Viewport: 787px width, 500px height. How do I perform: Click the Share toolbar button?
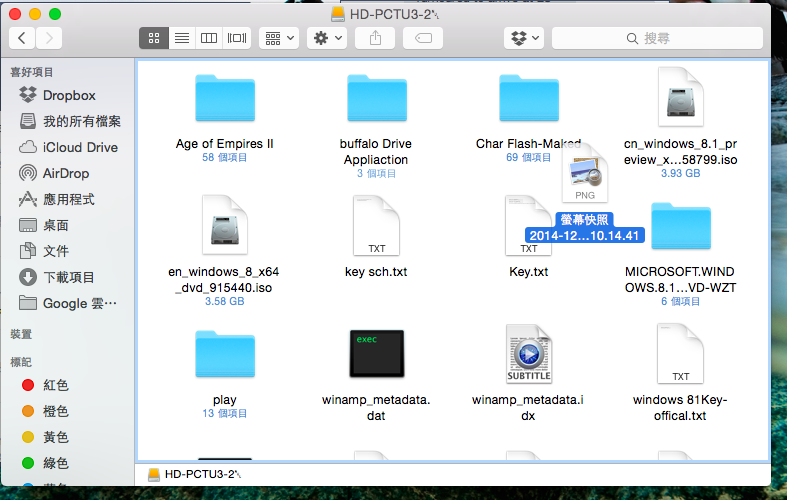[x=375, y=38]
